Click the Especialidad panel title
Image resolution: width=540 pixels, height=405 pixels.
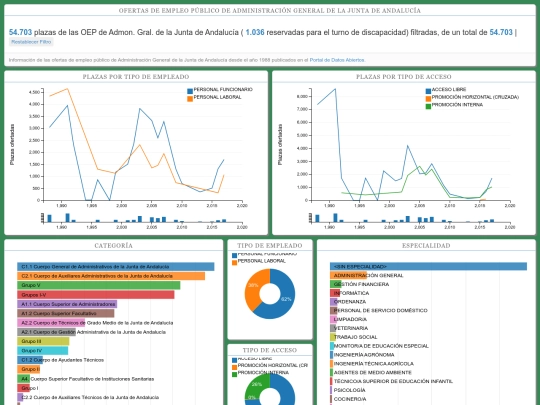click(426, 246)
